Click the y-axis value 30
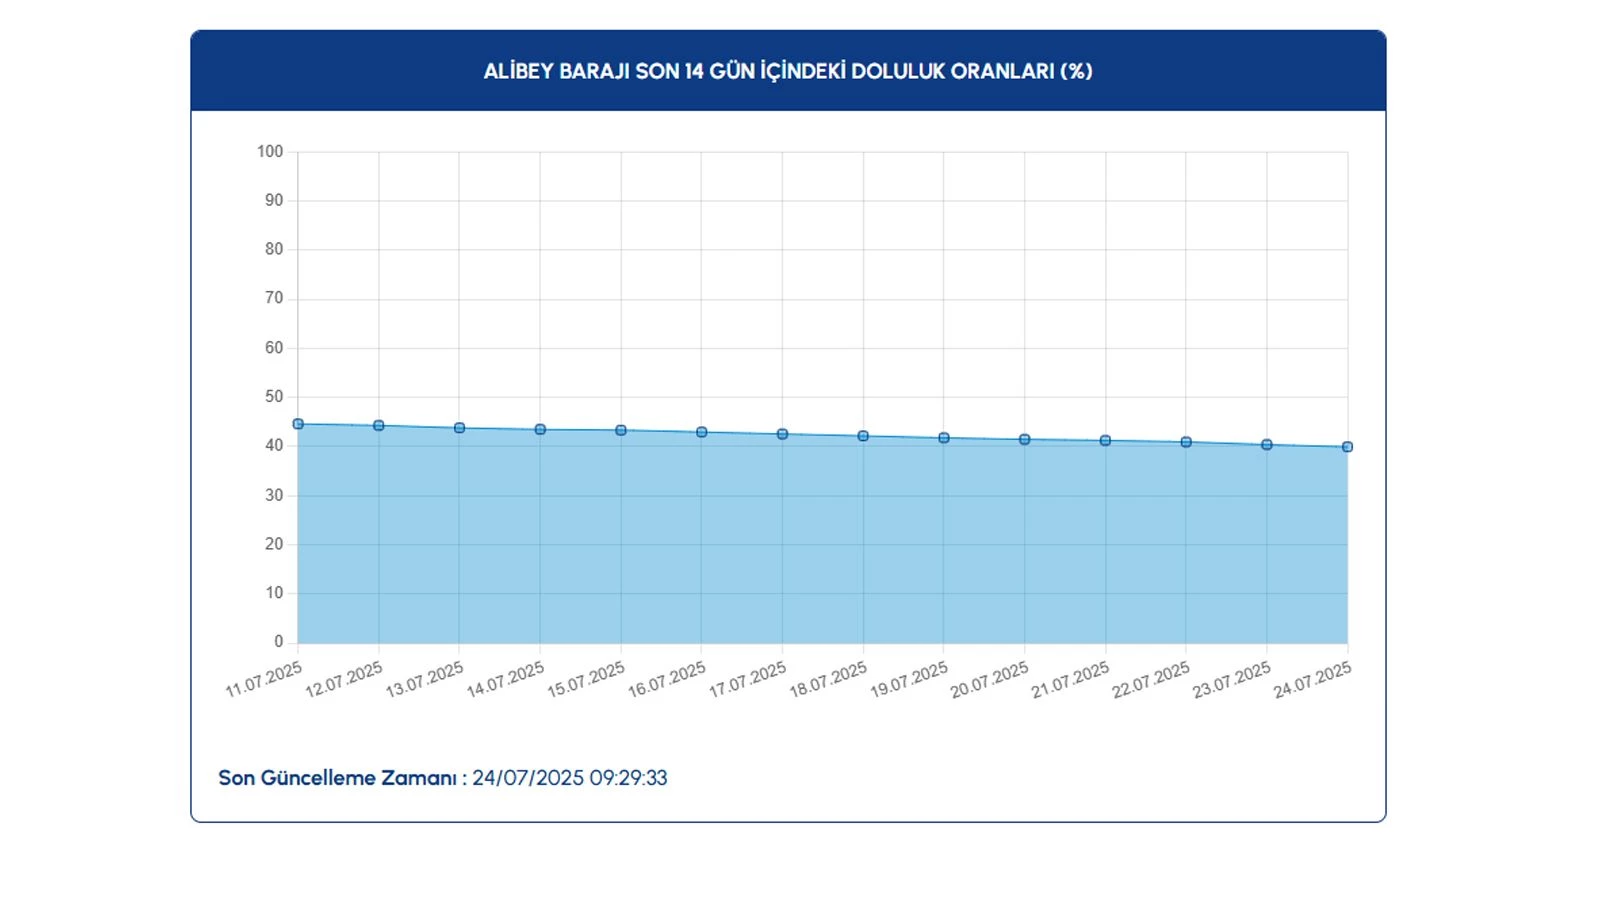 274,495
